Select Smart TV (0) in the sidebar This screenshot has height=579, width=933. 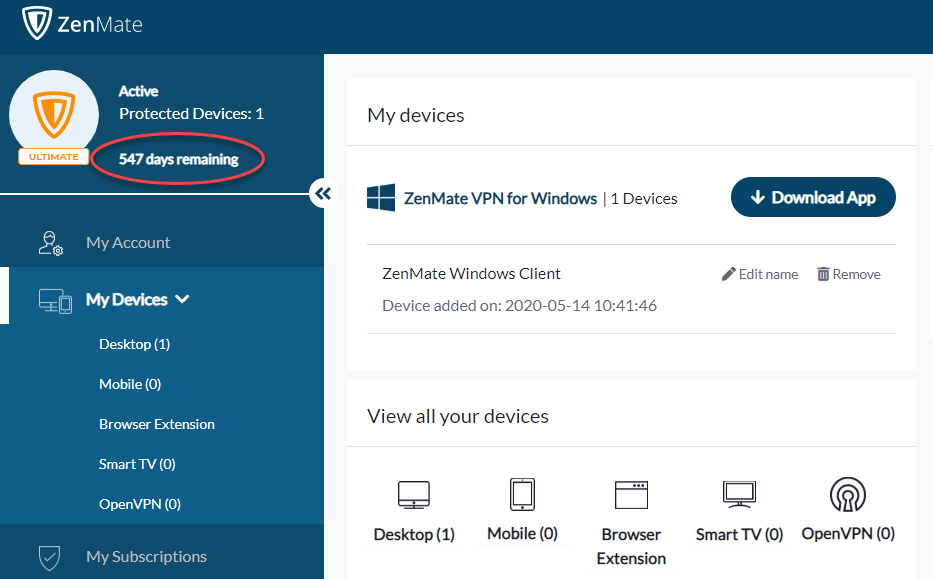coord(137,464)
